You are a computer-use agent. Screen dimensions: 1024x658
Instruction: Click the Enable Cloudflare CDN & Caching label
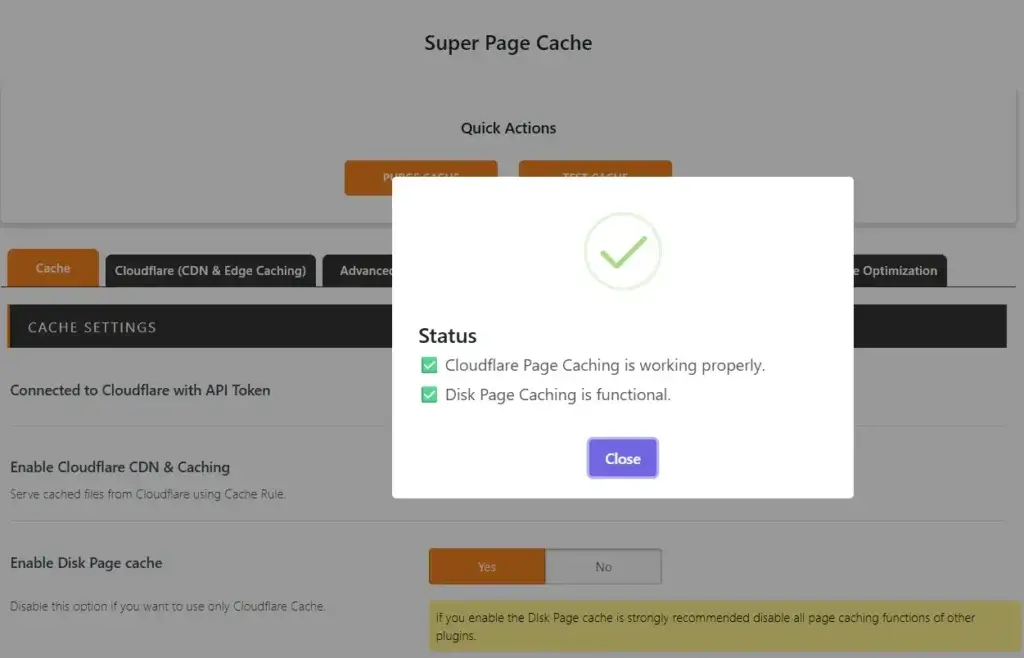point(120,467)
